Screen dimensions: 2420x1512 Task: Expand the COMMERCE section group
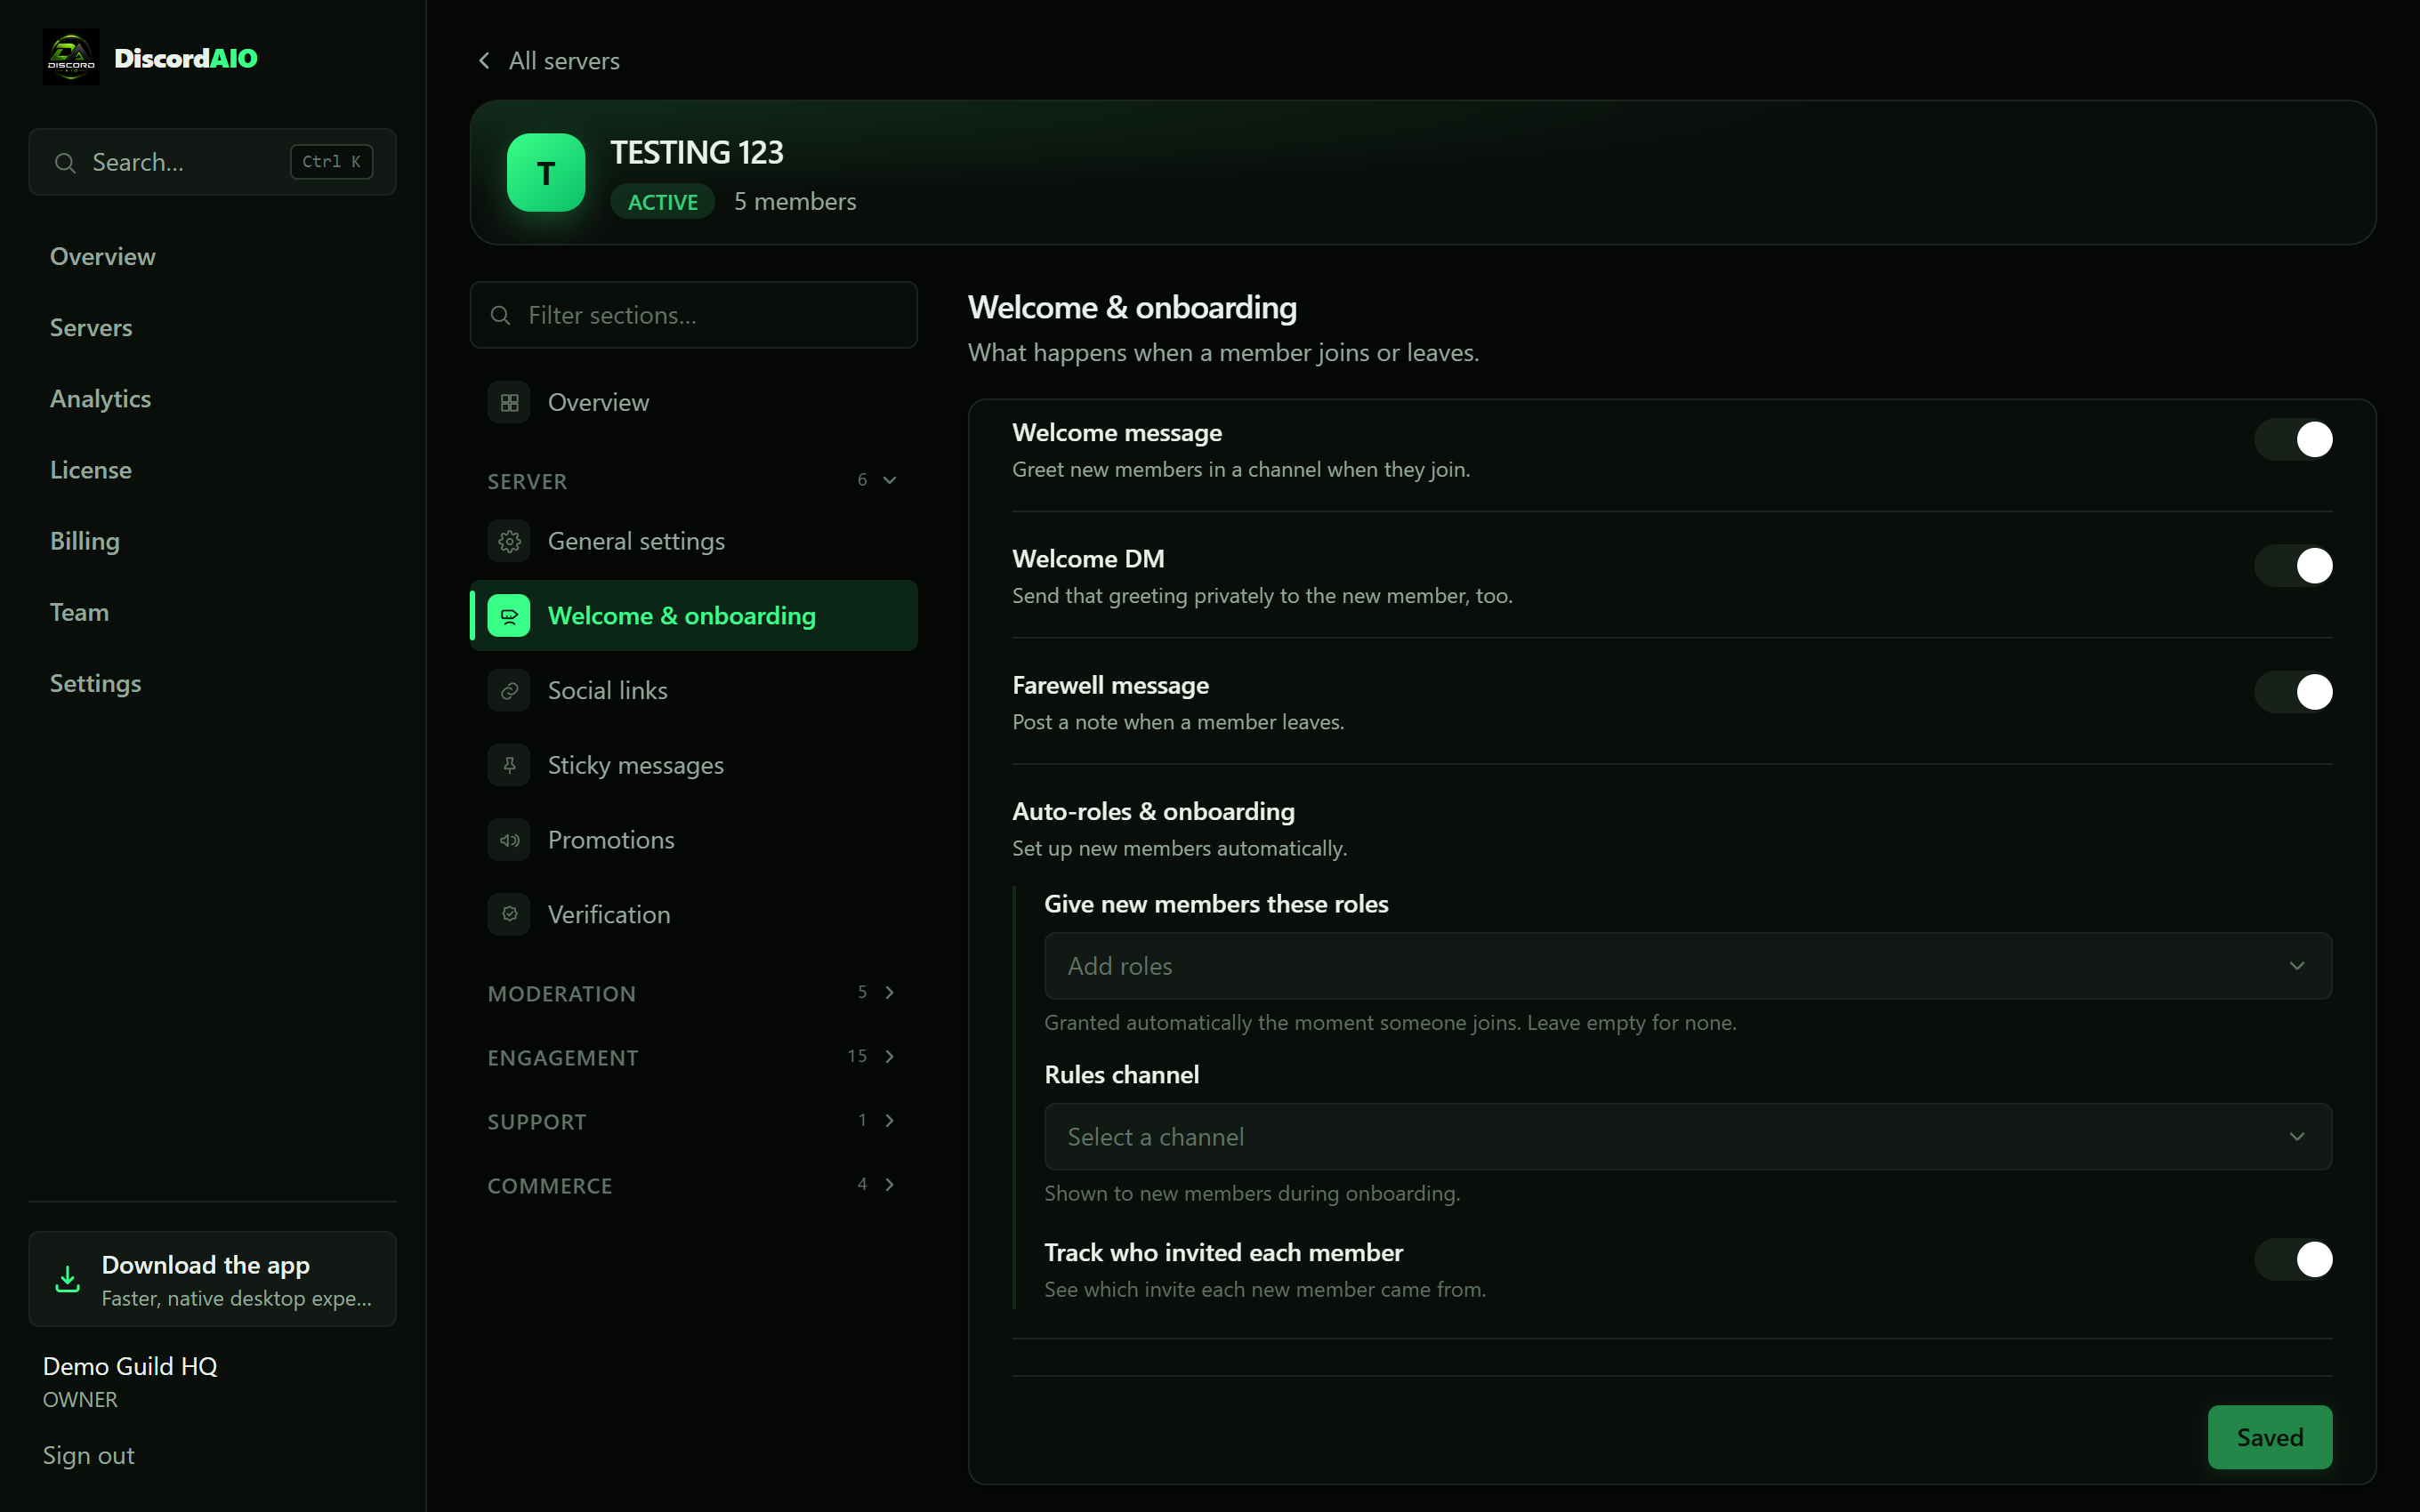pyautogui.click(x=693, y=1185)
